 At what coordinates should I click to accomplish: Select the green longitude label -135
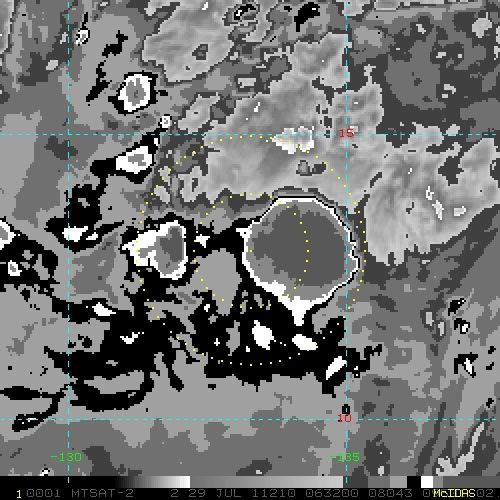[x=344, y=457]
